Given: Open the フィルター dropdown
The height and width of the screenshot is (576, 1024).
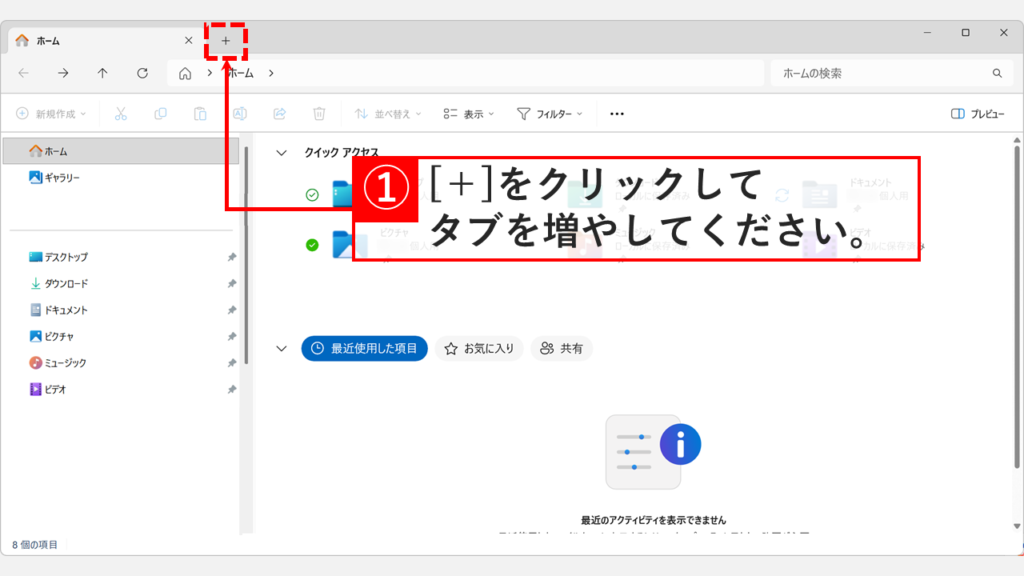Looking at the screenshot, I should pyautogui.click(x=549, y=114).
